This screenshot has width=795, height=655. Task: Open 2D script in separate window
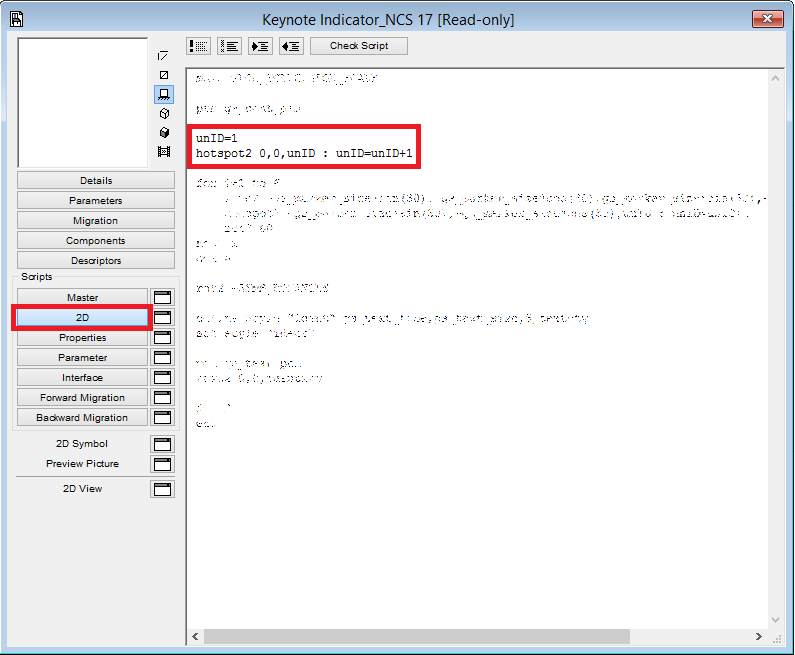(162, 317)
